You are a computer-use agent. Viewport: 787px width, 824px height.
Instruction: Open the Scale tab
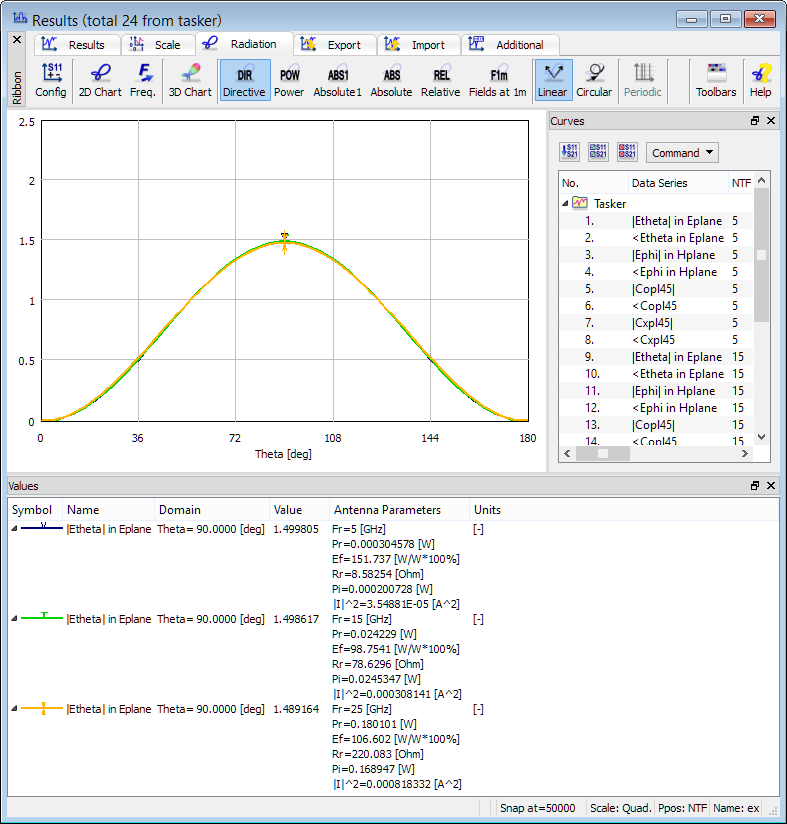(158, 45)
